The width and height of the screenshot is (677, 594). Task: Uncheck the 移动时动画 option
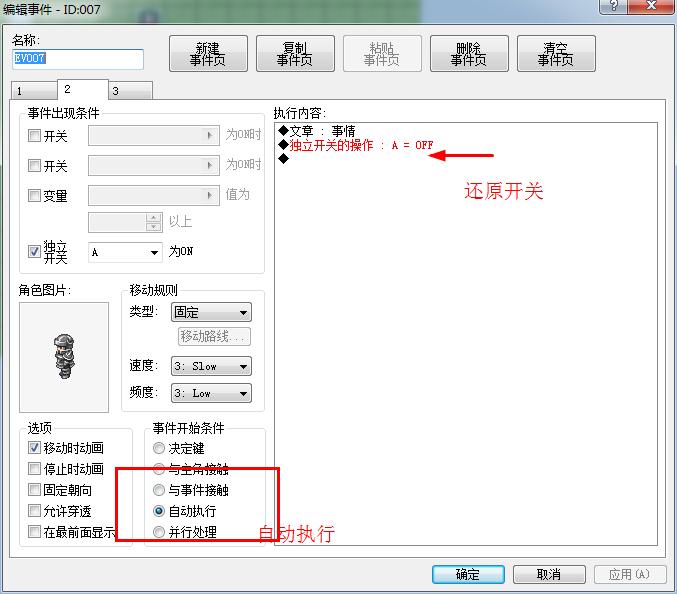34,447
